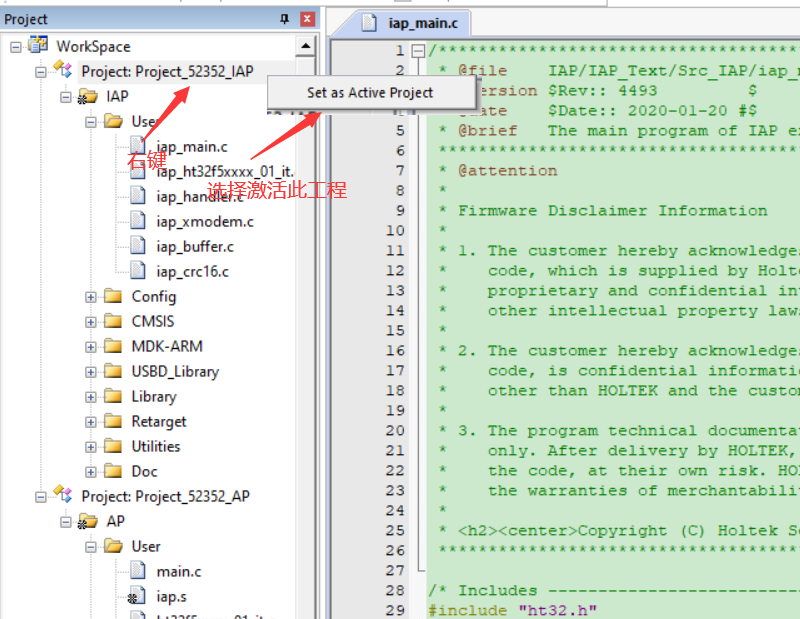Select iap_xmodem.c in the project tree

click(205, 221)
